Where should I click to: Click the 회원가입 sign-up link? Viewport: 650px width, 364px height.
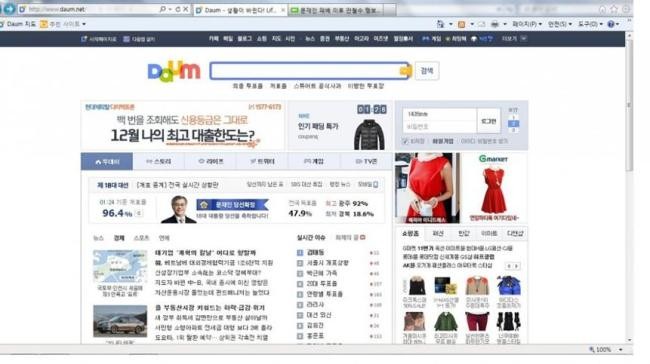click(x=443, y=141)
